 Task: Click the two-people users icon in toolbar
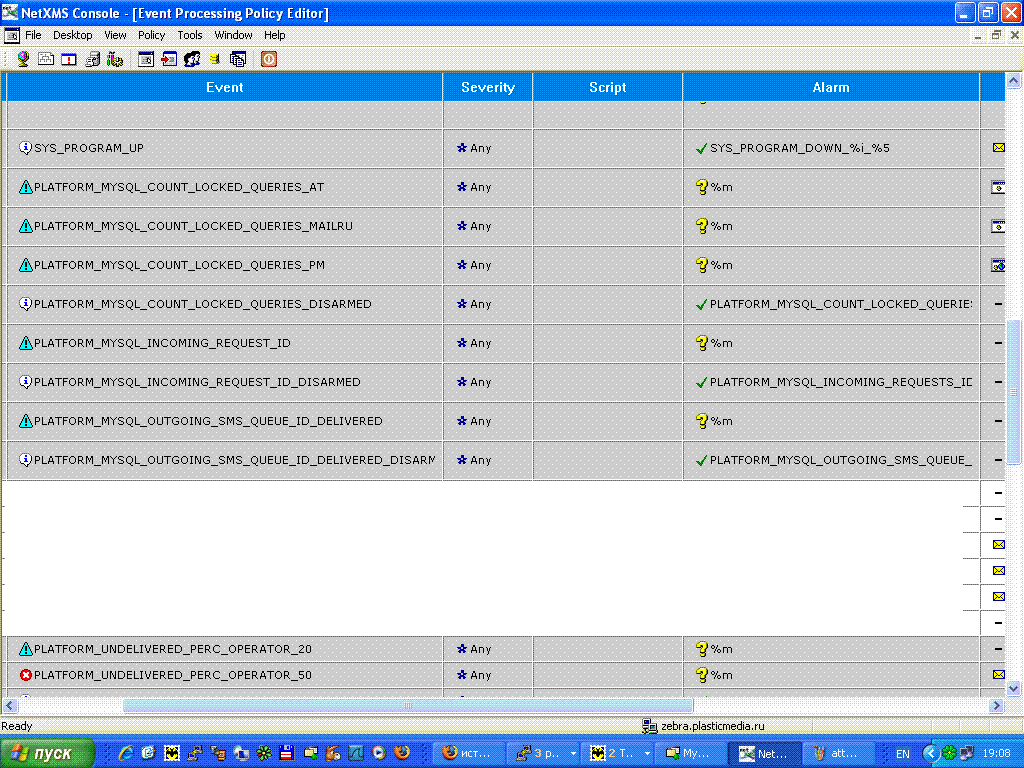click(x=192, y=59)
